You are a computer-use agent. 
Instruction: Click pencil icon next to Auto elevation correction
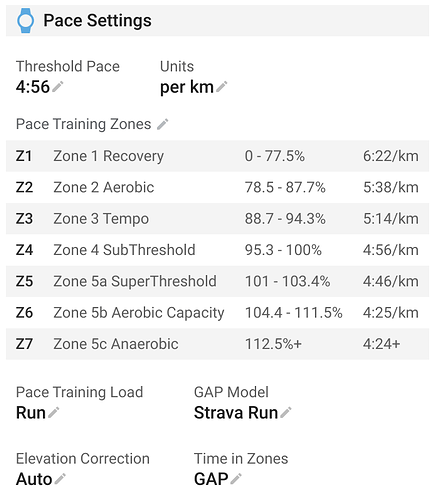click(x=60, y=479)
